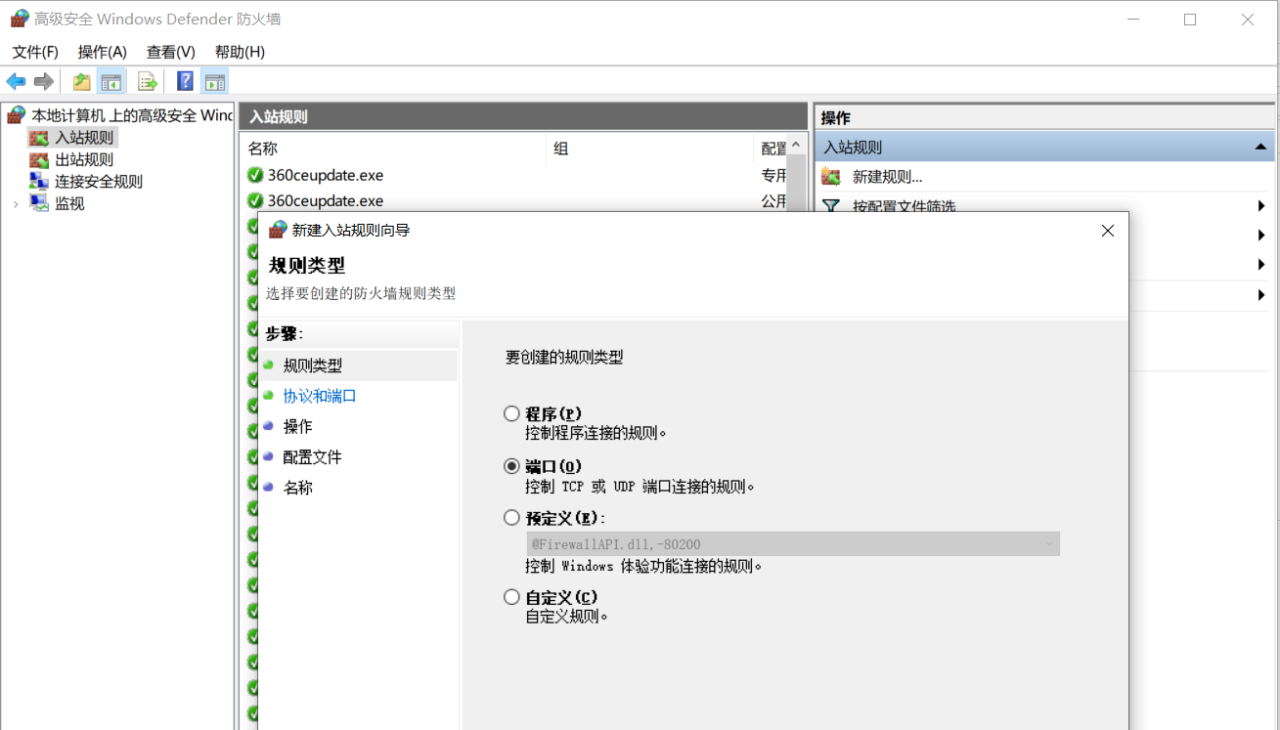Open the @FirewallAPI.dll,-80200 predefined dropdown

[x=793, y=544]
